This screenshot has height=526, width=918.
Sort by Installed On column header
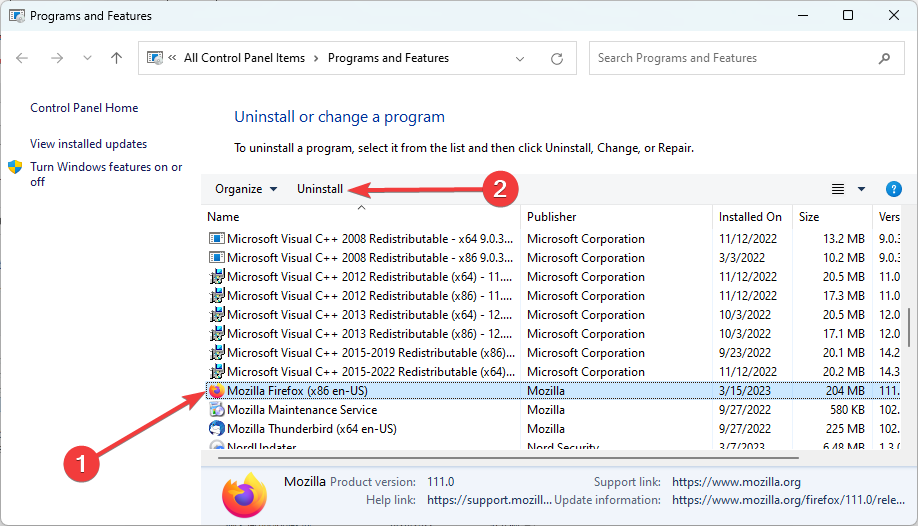coord(750,217)
